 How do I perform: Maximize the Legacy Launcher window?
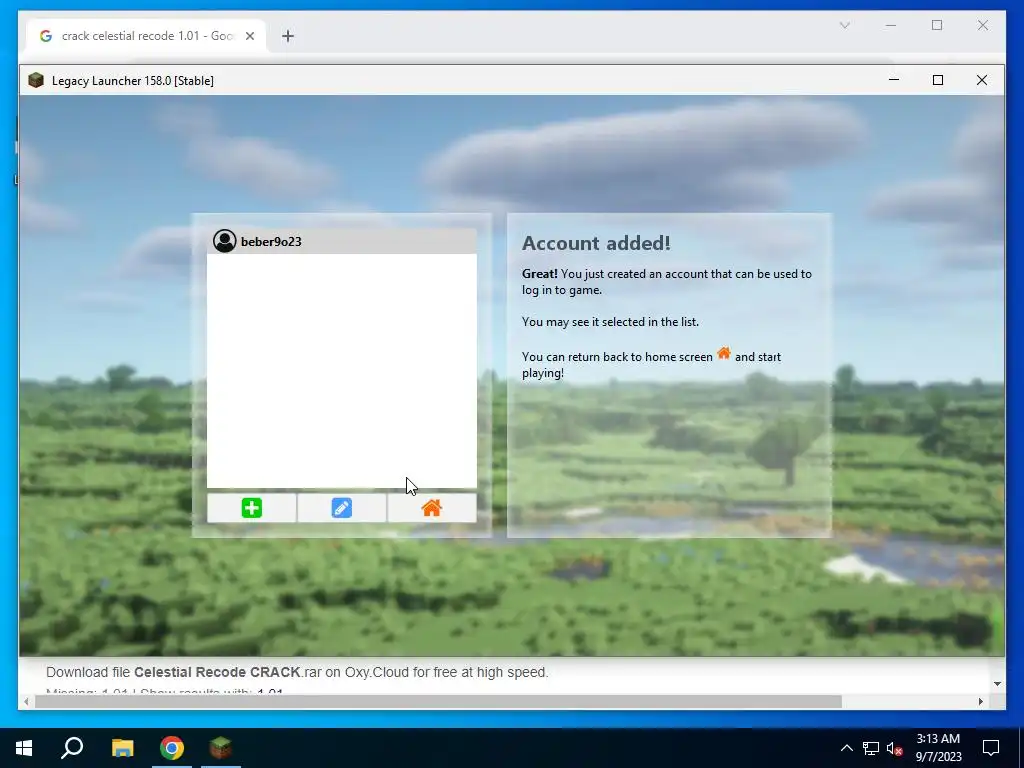(x=938, y=80)
